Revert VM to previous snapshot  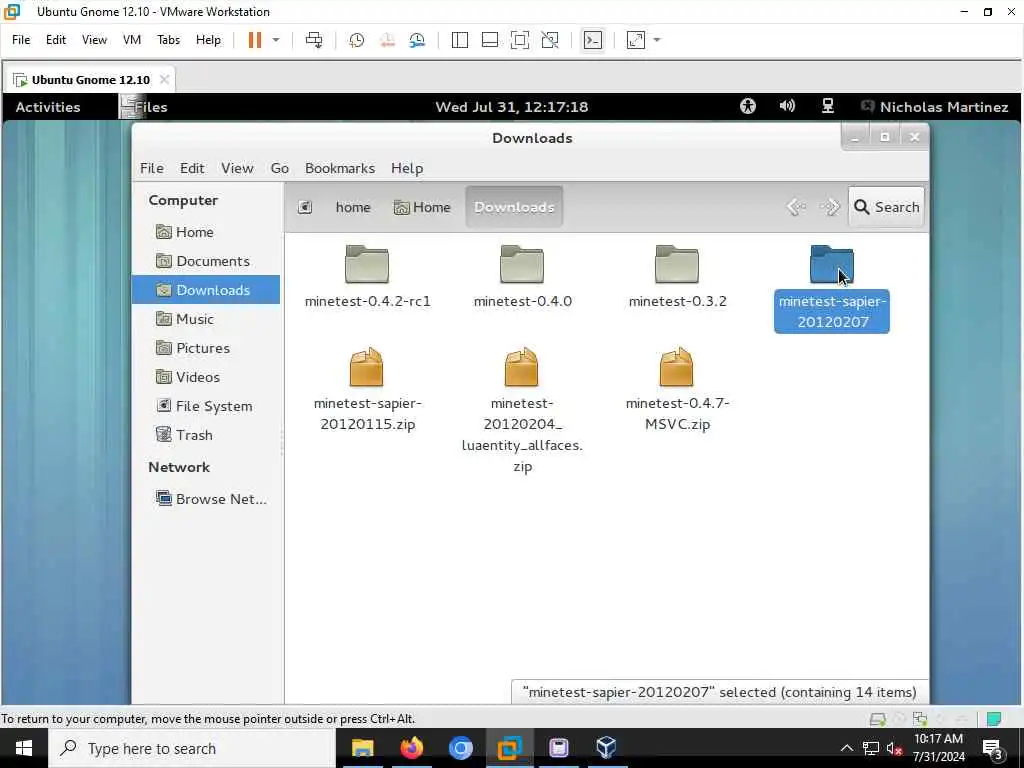(387, 40)
